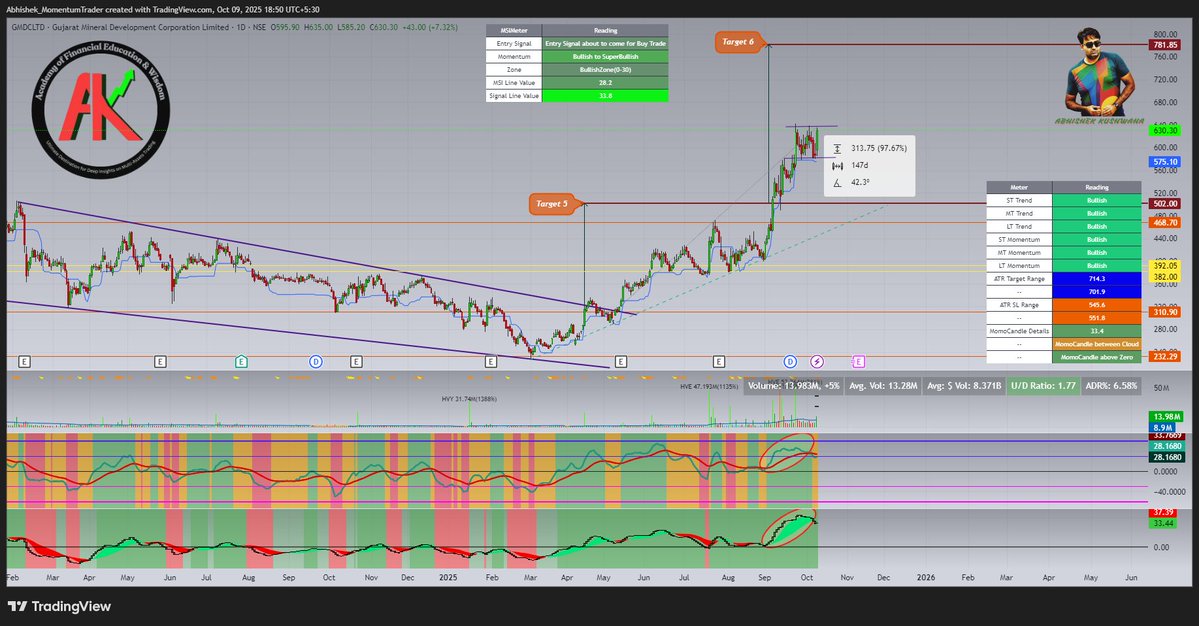Click the earnings E marker near late October 2024
Screen dimensions: 1199x626
[x=356, y=362]
